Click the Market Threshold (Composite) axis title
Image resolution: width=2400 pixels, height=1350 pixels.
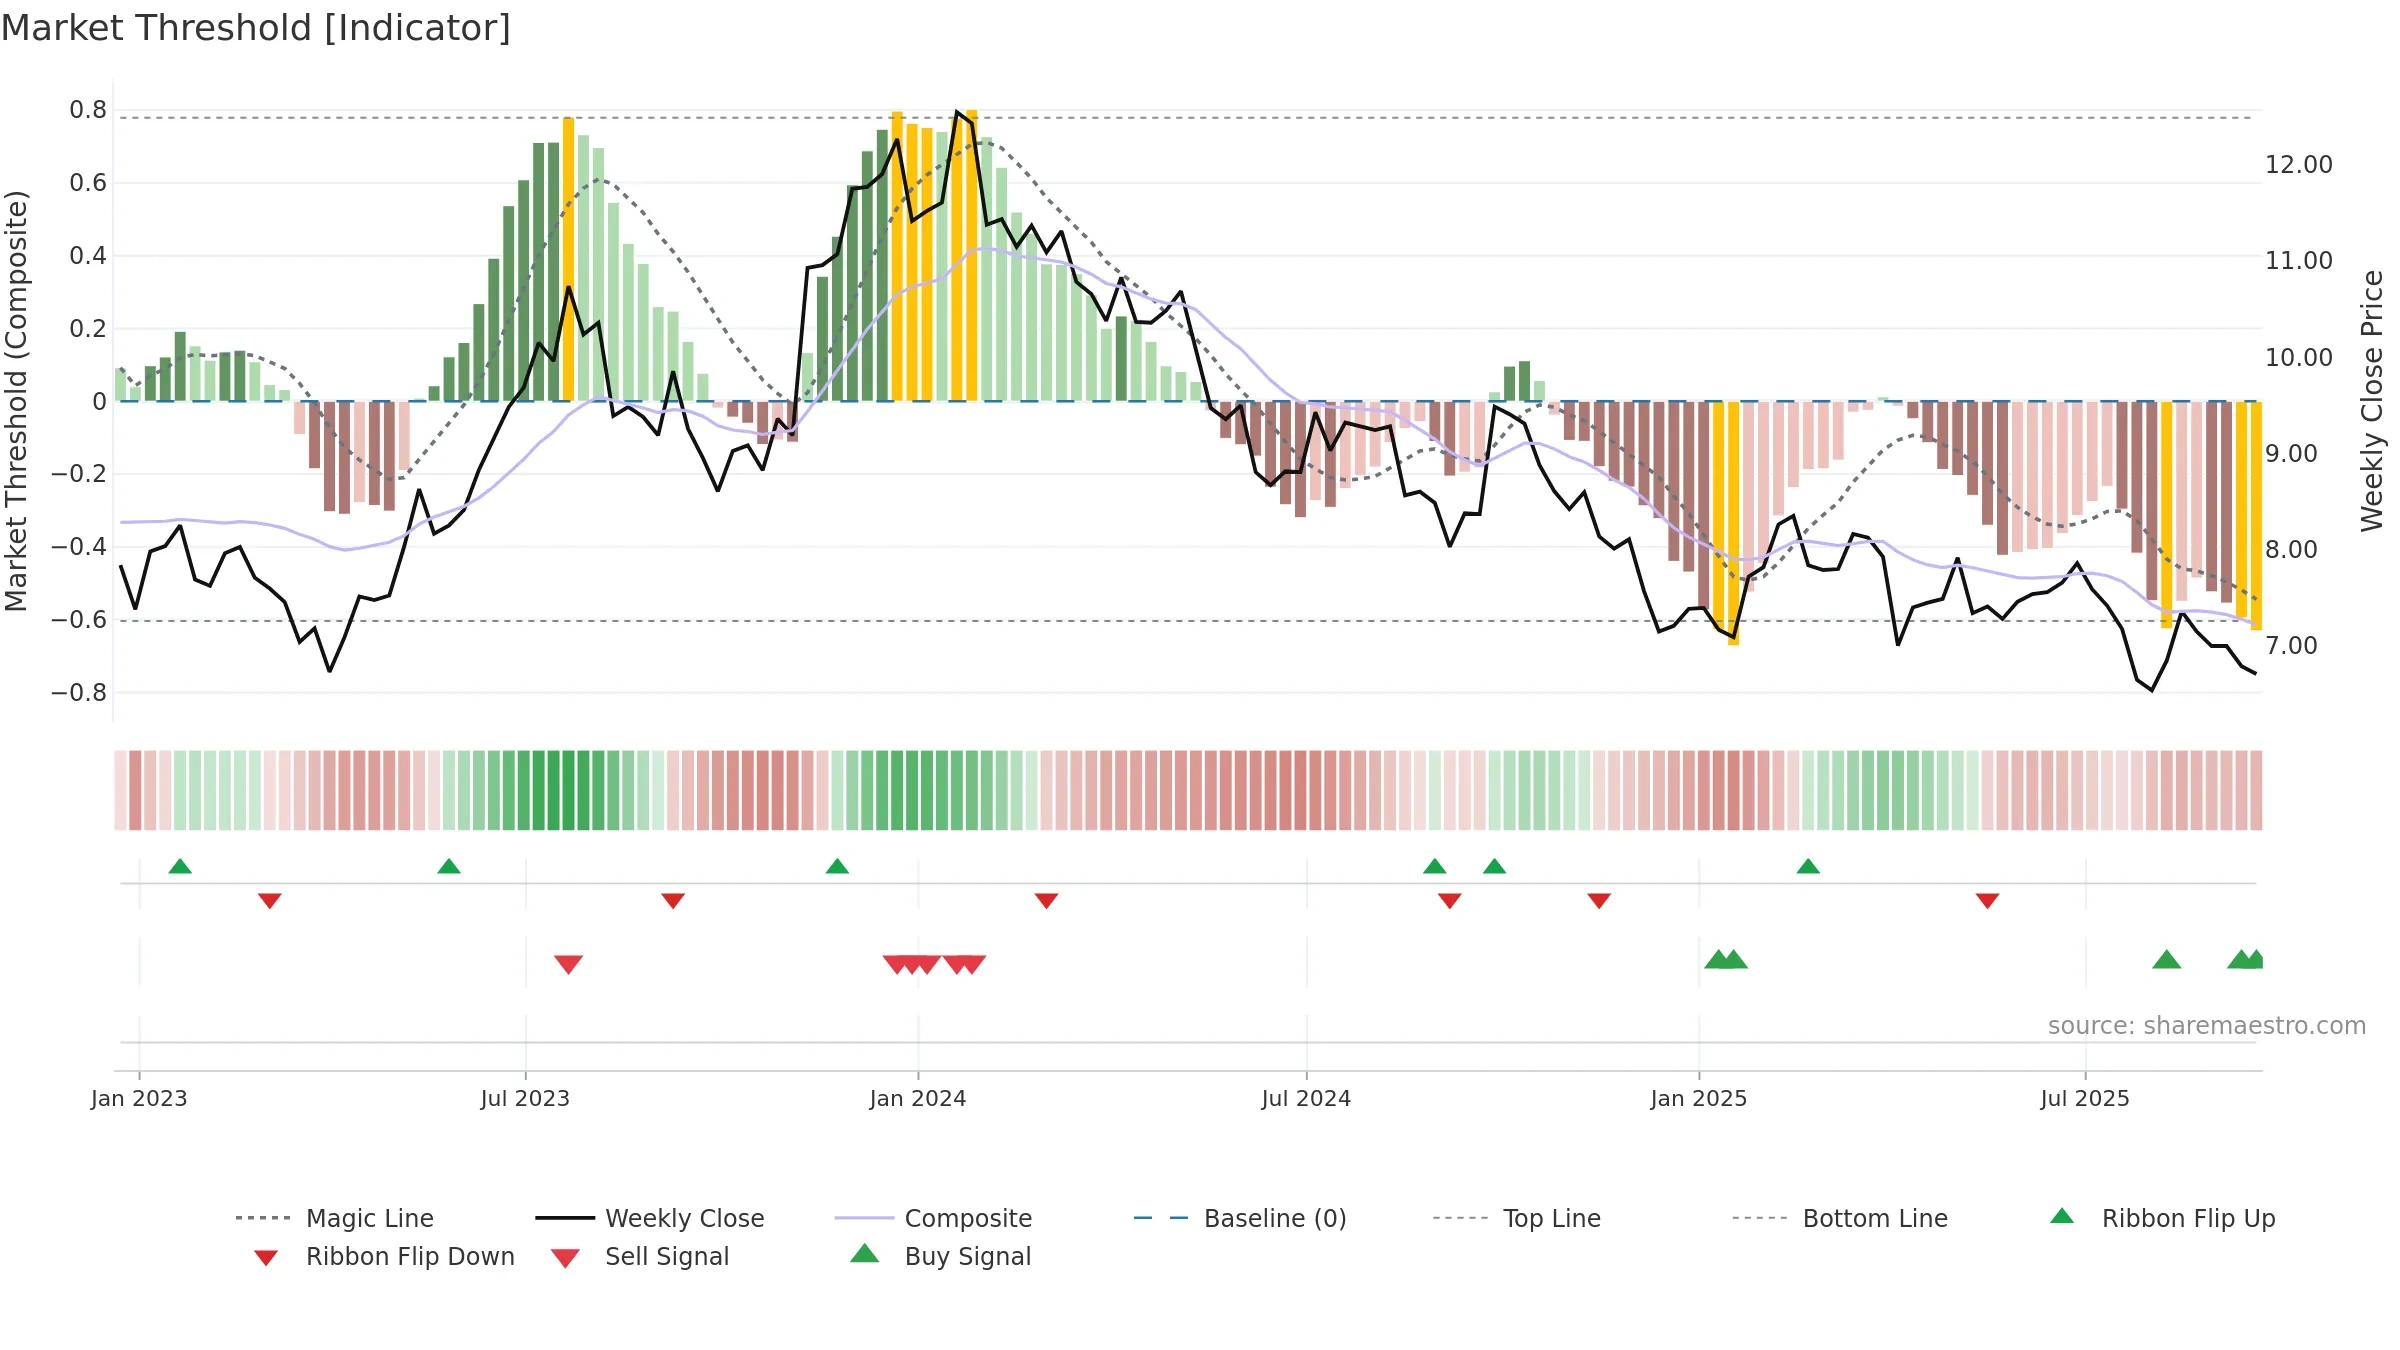(16, 400)
